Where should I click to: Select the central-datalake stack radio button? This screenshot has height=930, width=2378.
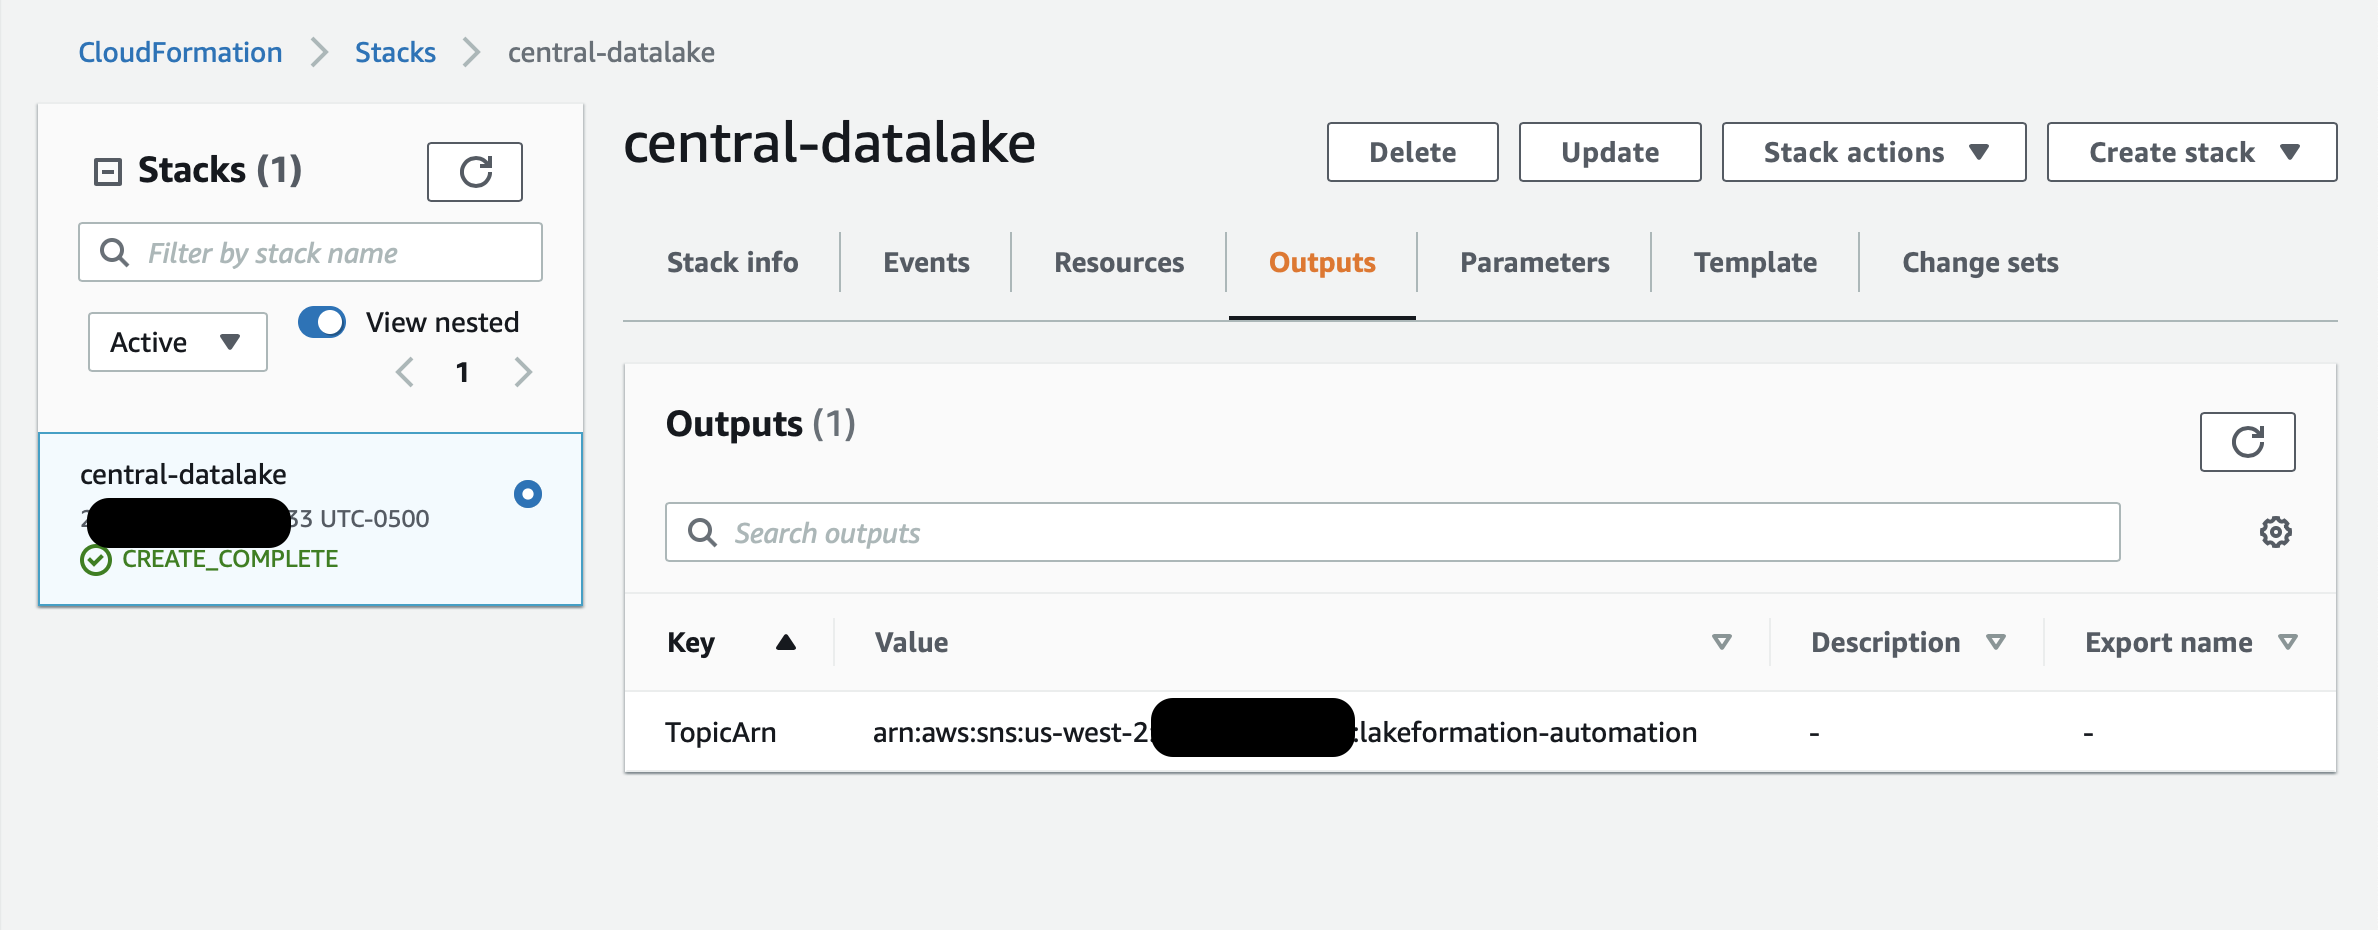(x=528, y=494)
